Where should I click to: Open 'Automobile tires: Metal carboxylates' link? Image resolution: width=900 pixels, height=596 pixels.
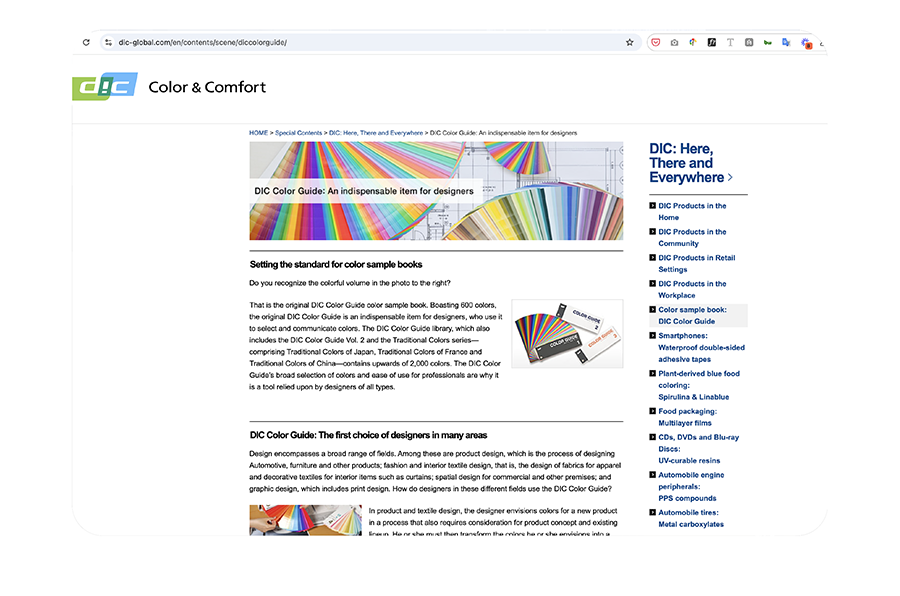[x=691, y=518]
